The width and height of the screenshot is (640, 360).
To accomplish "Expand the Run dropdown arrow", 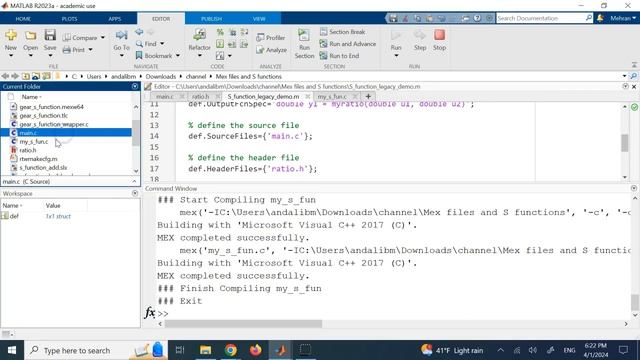I will point(396,56).
